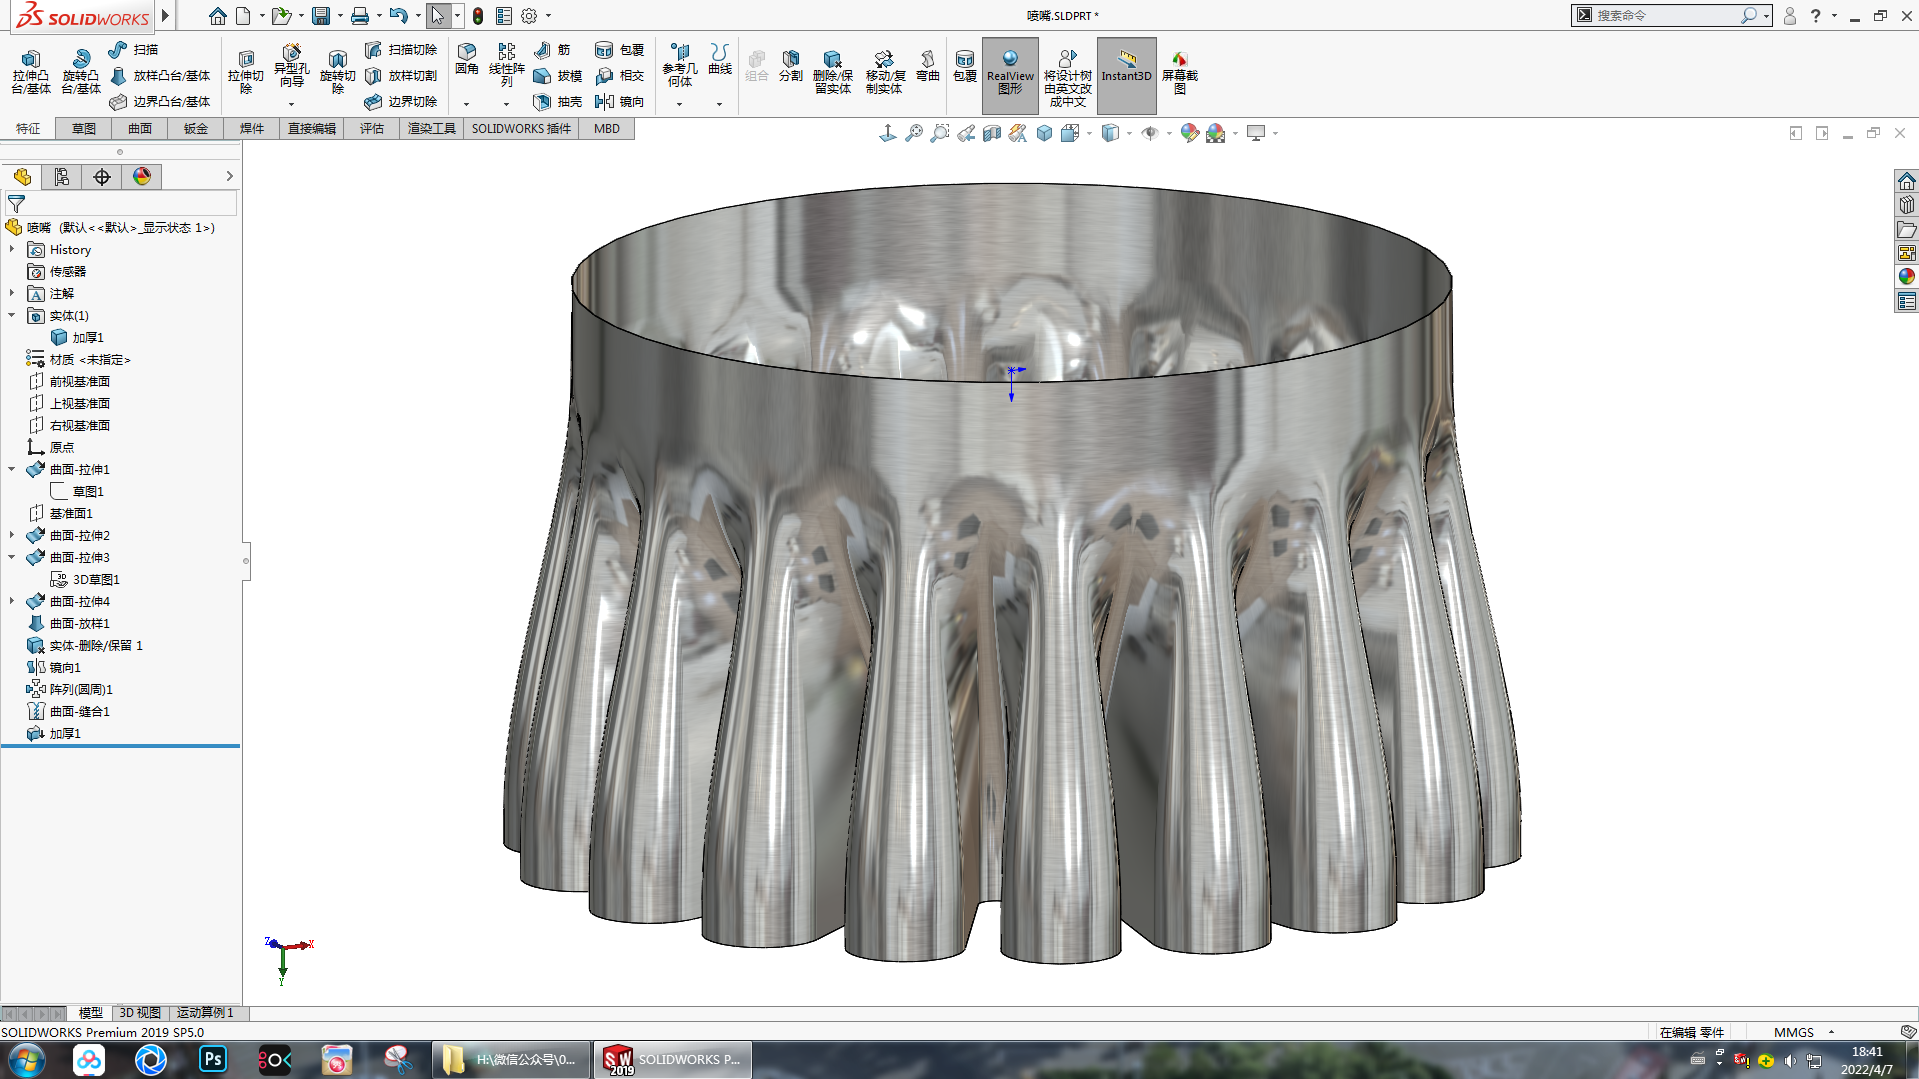The width and height of the screenshot is (1919, 1079).
Task: Open Photoshop from the taskbar
Action: click(213, 1059)
